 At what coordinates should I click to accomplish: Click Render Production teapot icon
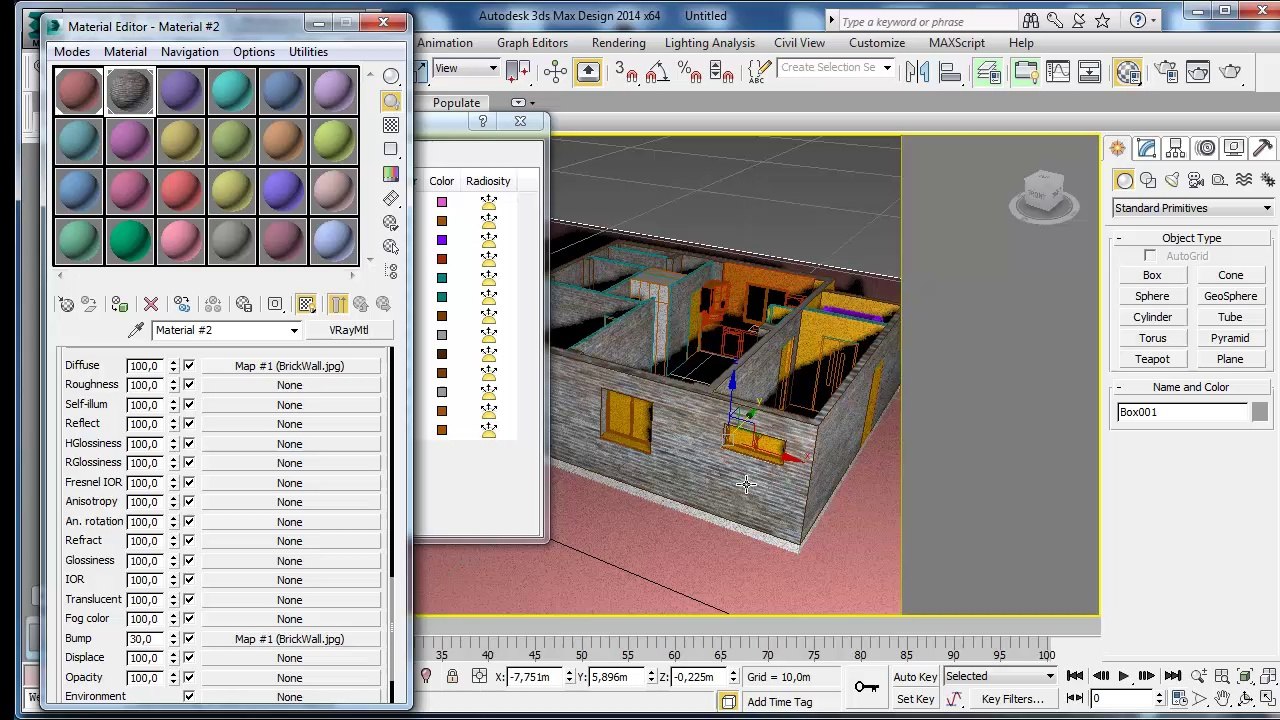tap(1230, 71)
